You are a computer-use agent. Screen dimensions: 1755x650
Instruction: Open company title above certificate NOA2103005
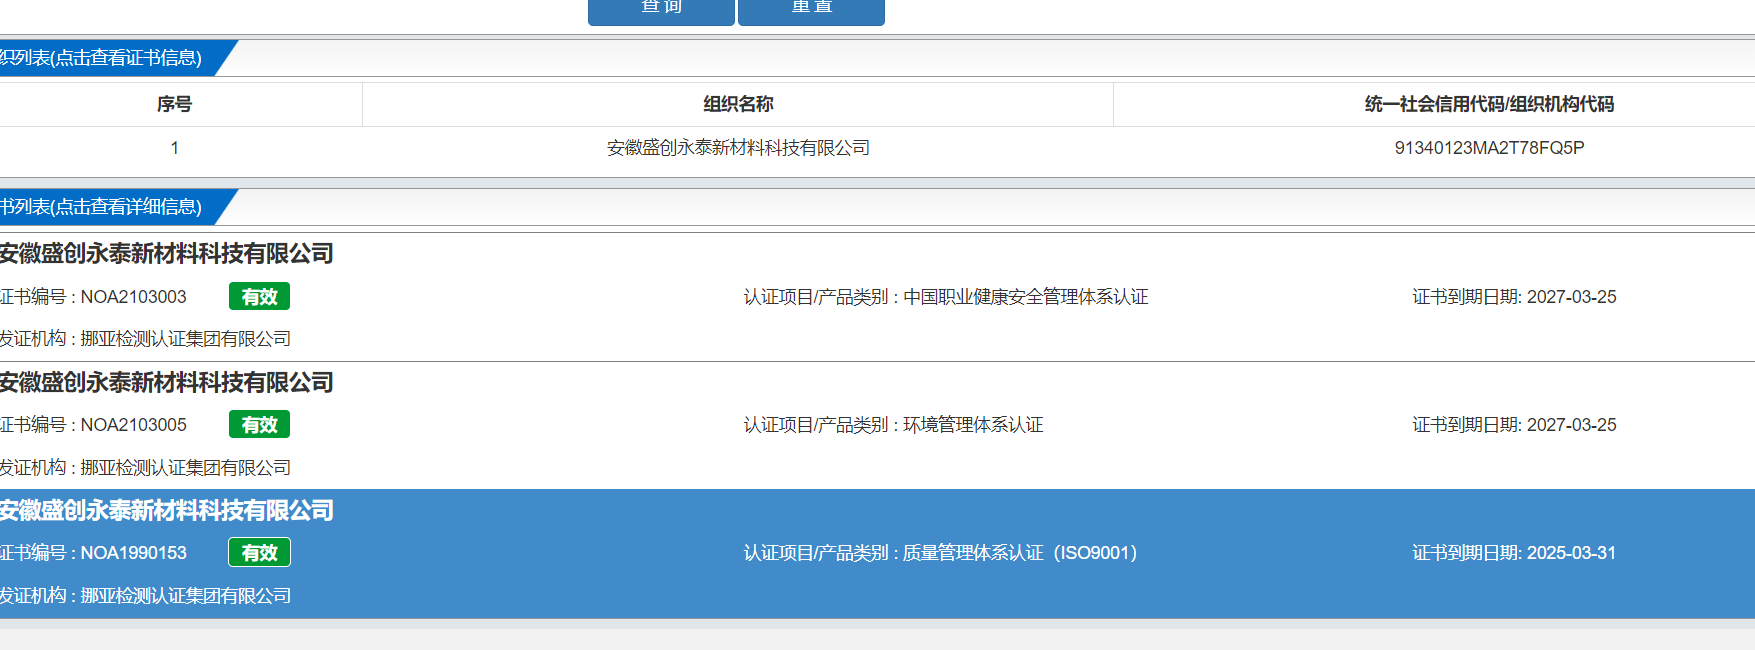pos(166,383)
